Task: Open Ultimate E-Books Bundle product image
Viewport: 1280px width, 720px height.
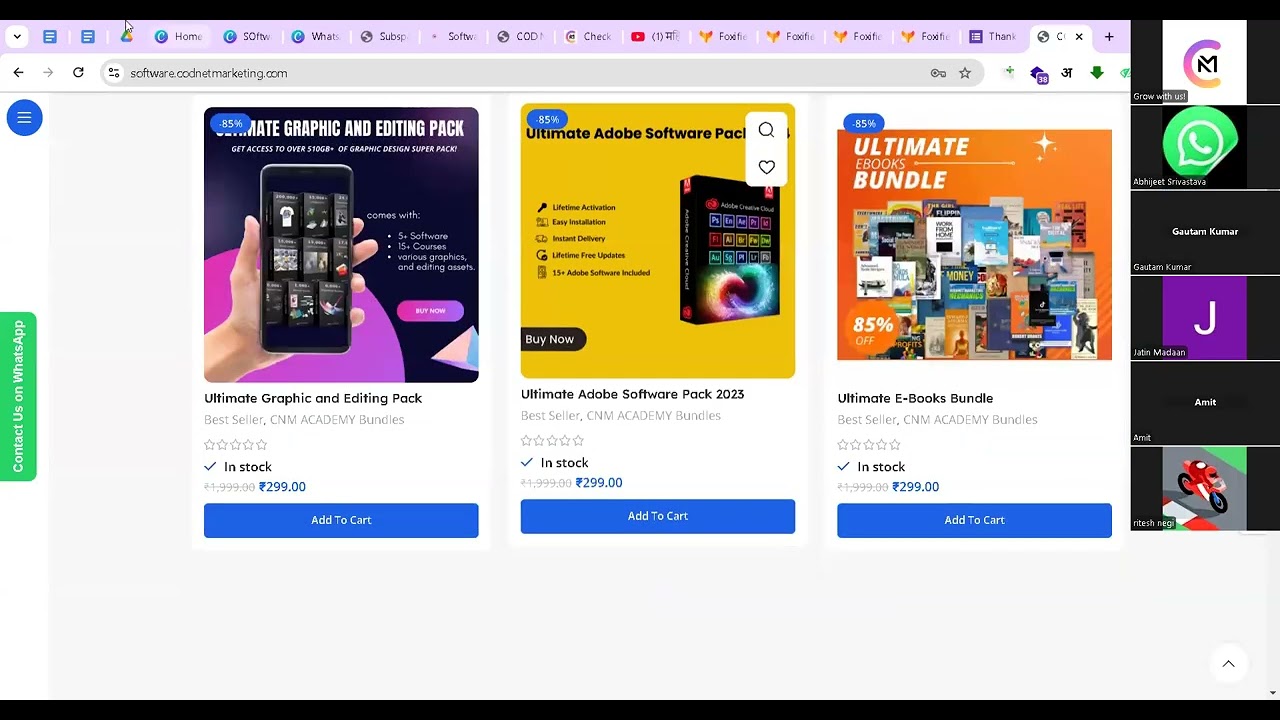Action: pyautogui.click(x=974, y=244)
